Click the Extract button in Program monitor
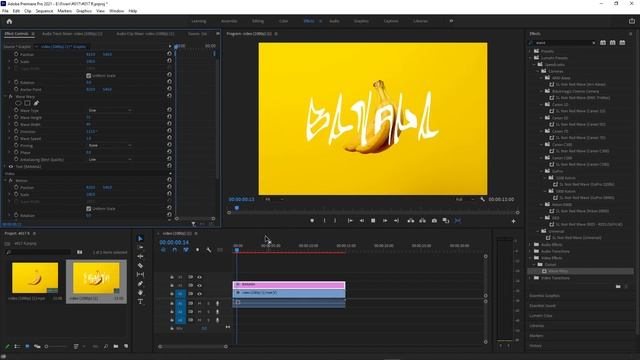 point(422,221)
